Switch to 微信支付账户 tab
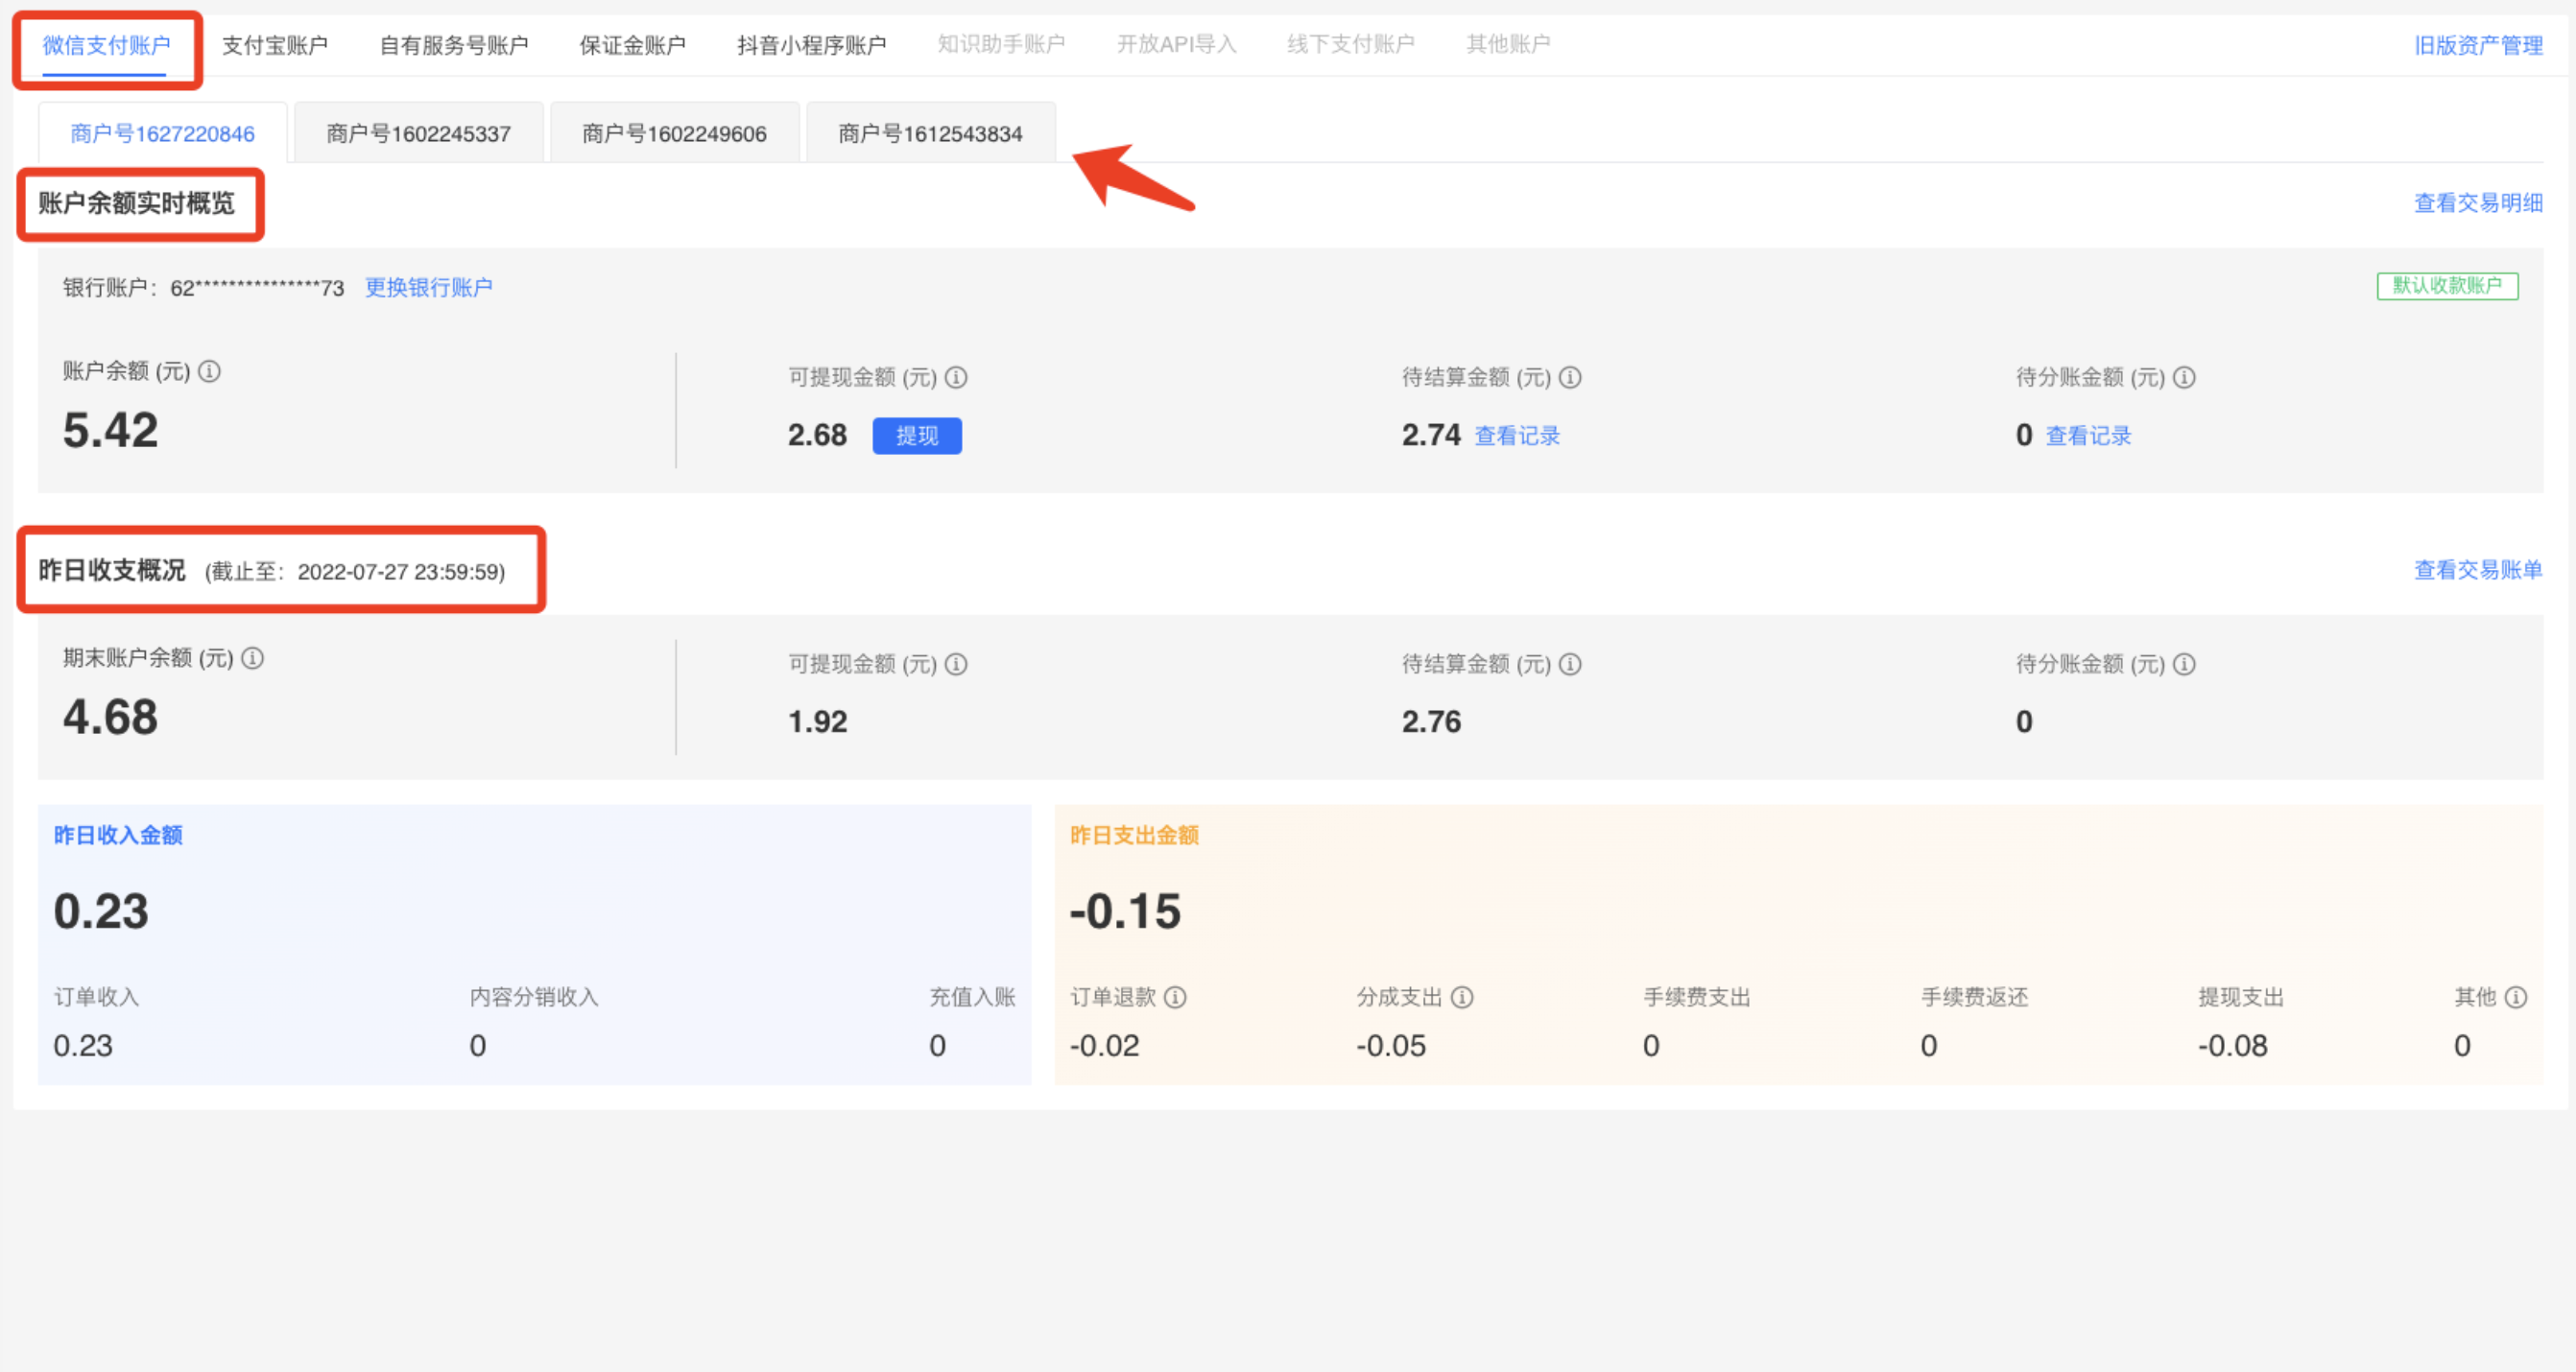Viewport: 2576px width, 1372px height. pyautogui.click(x=106, y=46)
